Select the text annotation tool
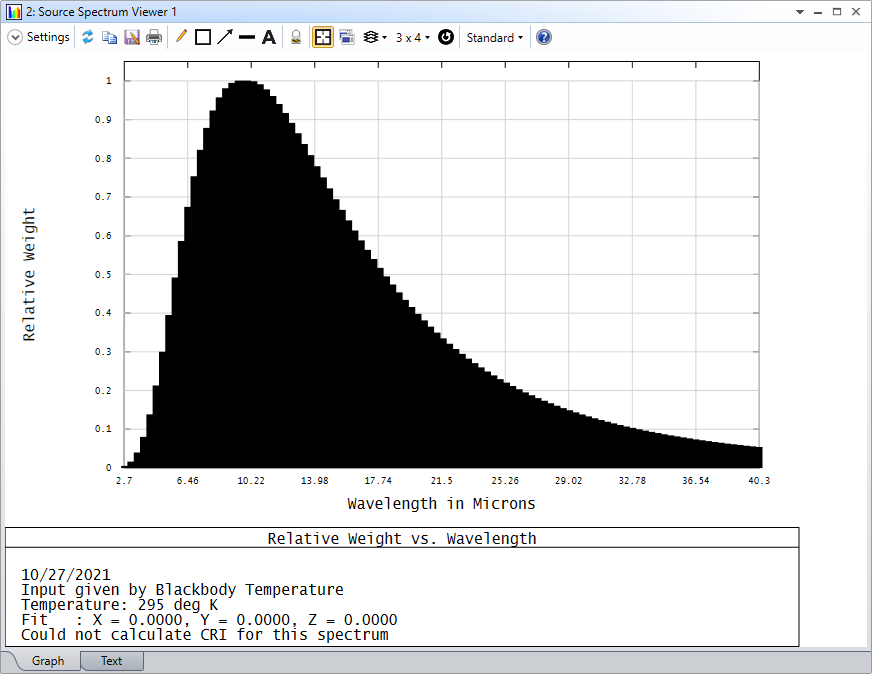The height and width of the screenshot is (674, 872). coord(269,37)
